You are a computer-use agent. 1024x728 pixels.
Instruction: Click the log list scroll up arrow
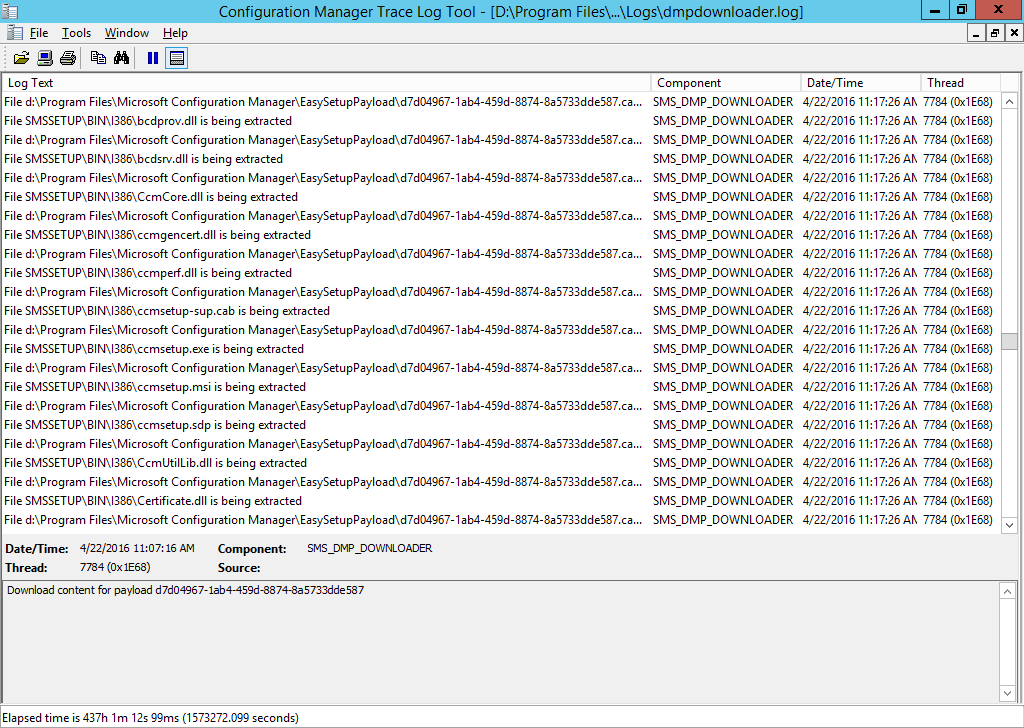(x=1009, y=101)
